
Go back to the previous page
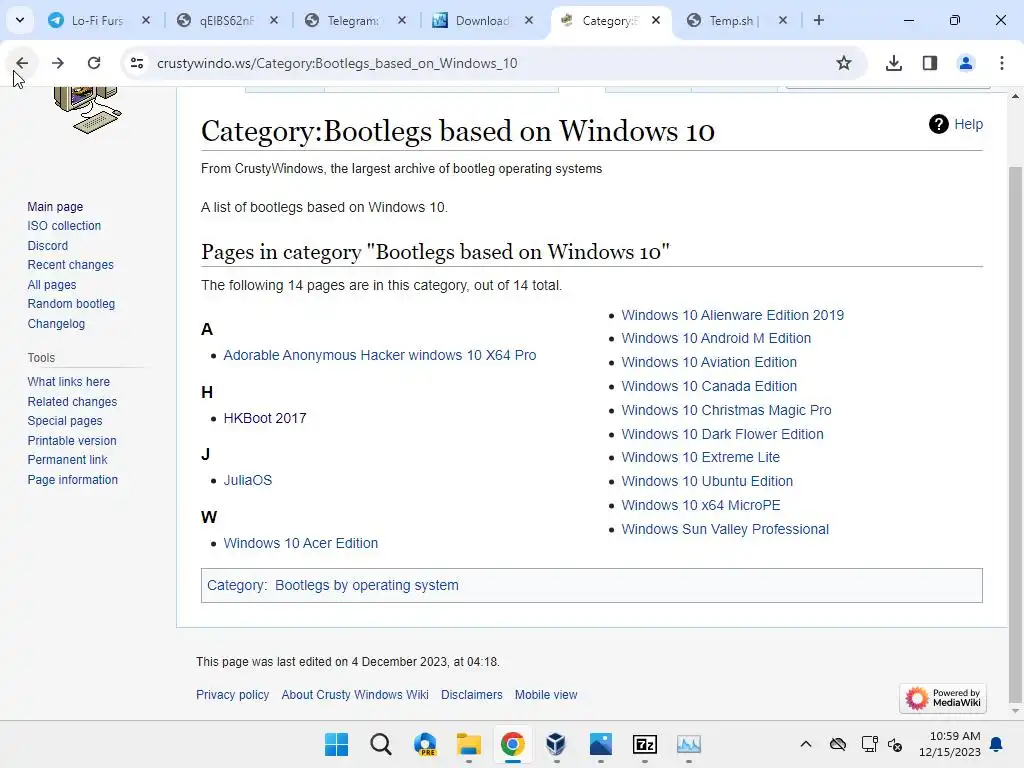pyautogui.click(x=22, y=63)
